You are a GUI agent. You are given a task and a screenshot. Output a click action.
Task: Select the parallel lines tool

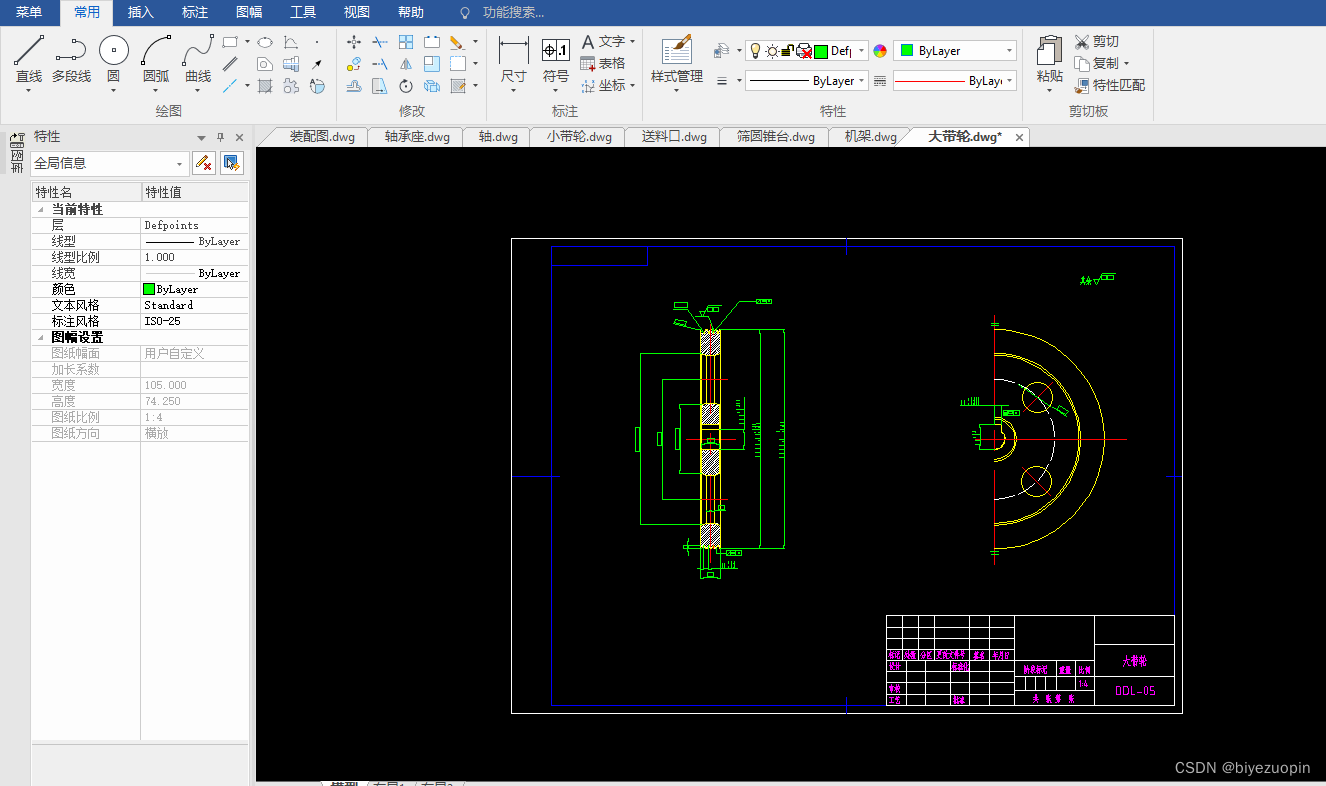230,64
